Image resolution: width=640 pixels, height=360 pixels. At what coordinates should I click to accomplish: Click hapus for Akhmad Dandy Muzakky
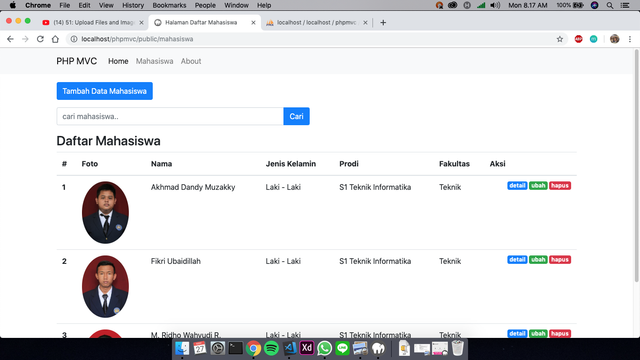tap(560, 186)
